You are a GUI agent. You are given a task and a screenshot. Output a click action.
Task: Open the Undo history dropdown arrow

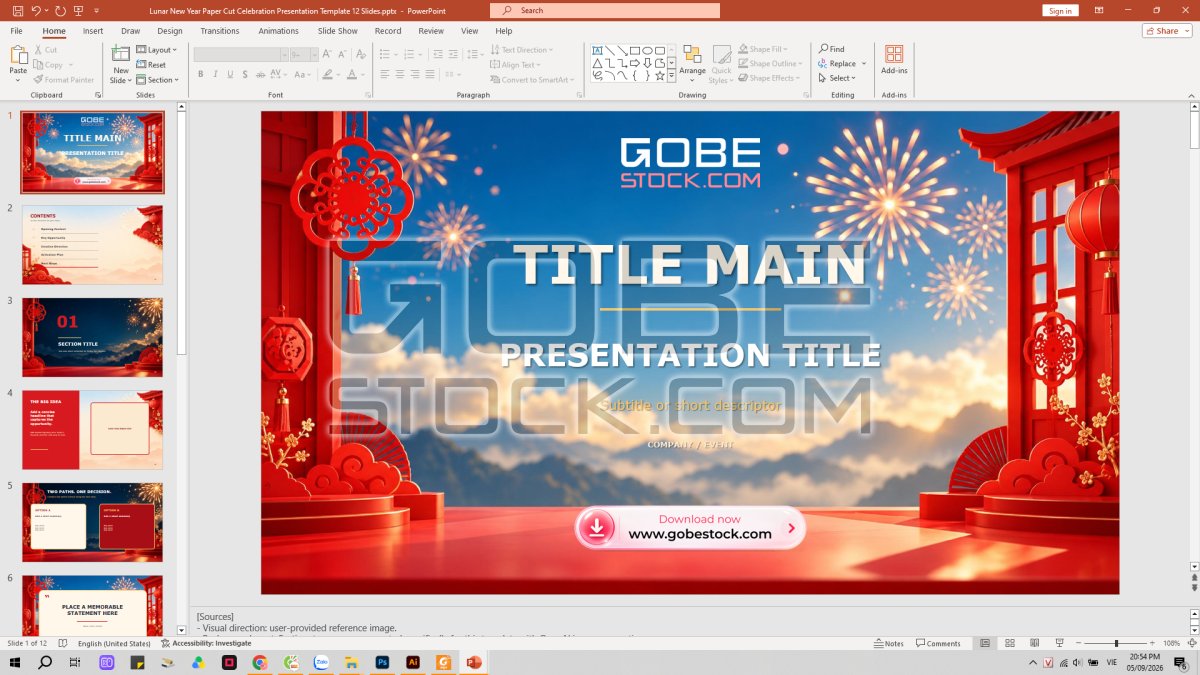pyautogui.click(x=46, y=10)
